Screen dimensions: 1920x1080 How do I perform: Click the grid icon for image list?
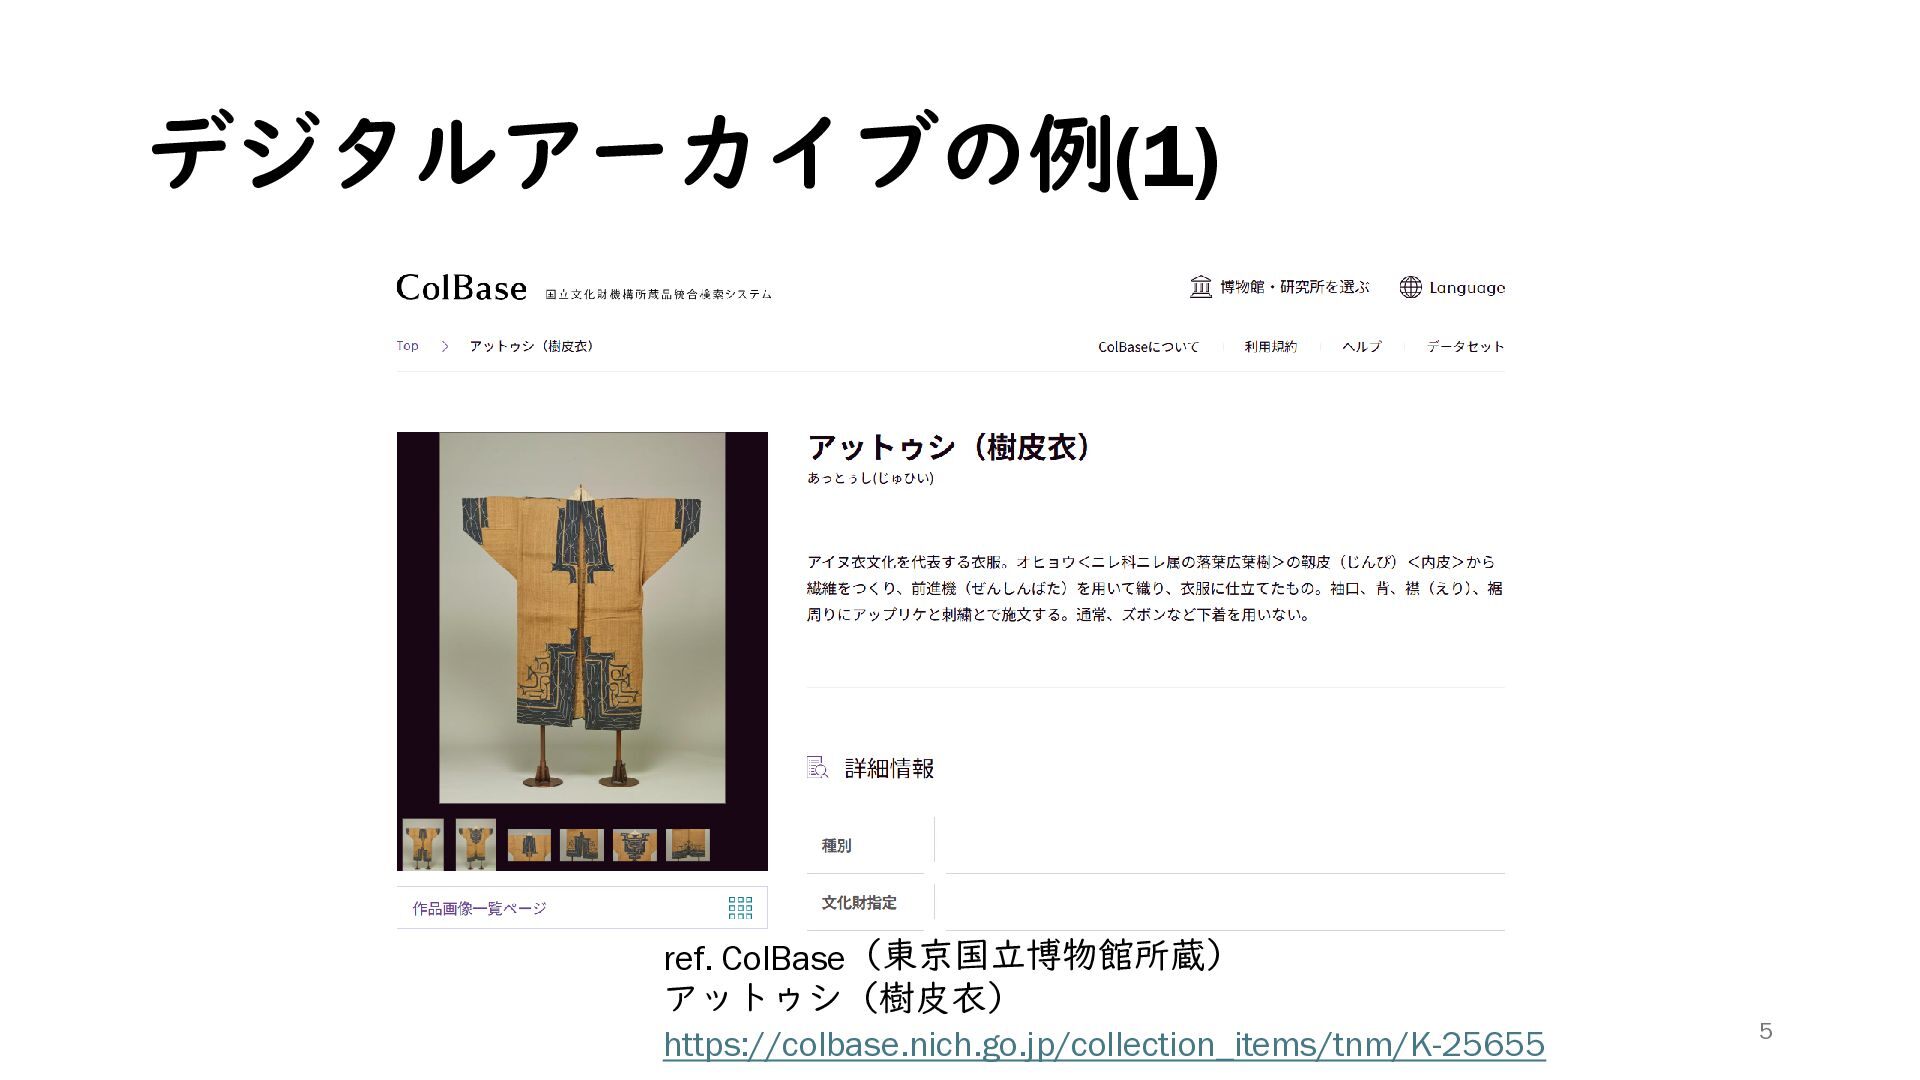[x=740, y=908]
